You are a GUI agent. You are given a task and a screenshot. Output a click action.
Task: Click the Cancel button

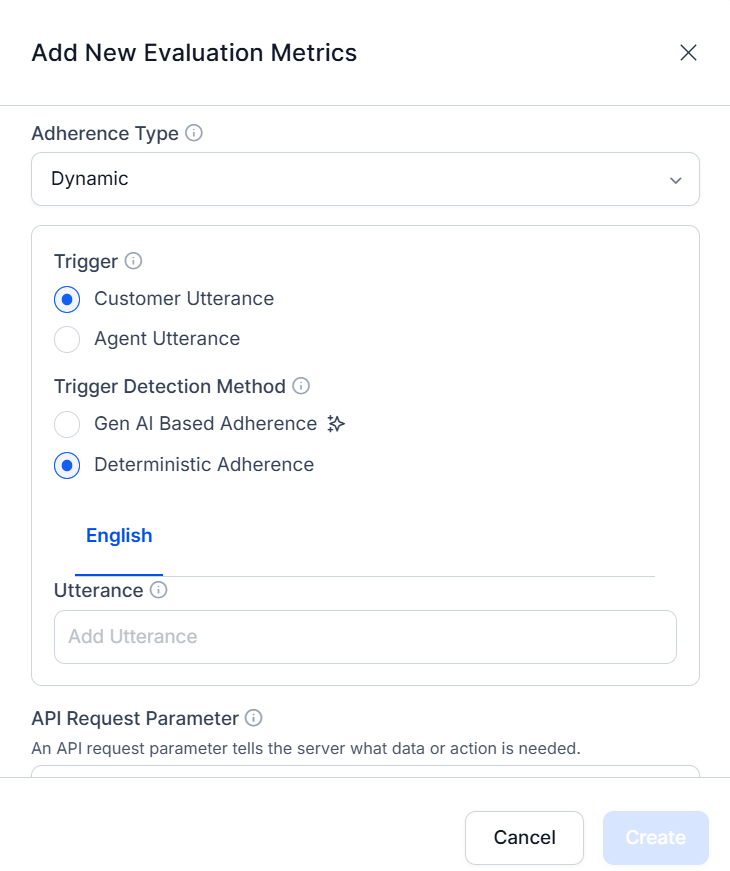coord(524,838)
